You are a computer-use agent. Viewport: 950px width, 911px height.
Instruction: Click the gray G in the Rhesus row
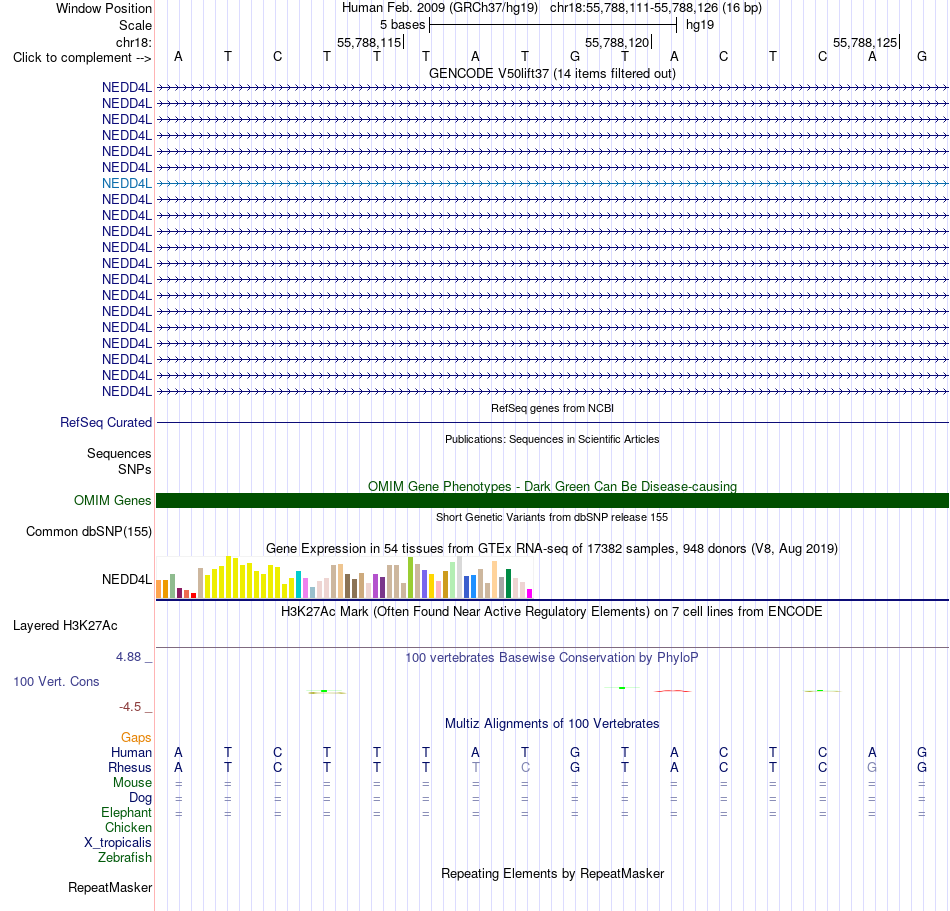[872, 767]
